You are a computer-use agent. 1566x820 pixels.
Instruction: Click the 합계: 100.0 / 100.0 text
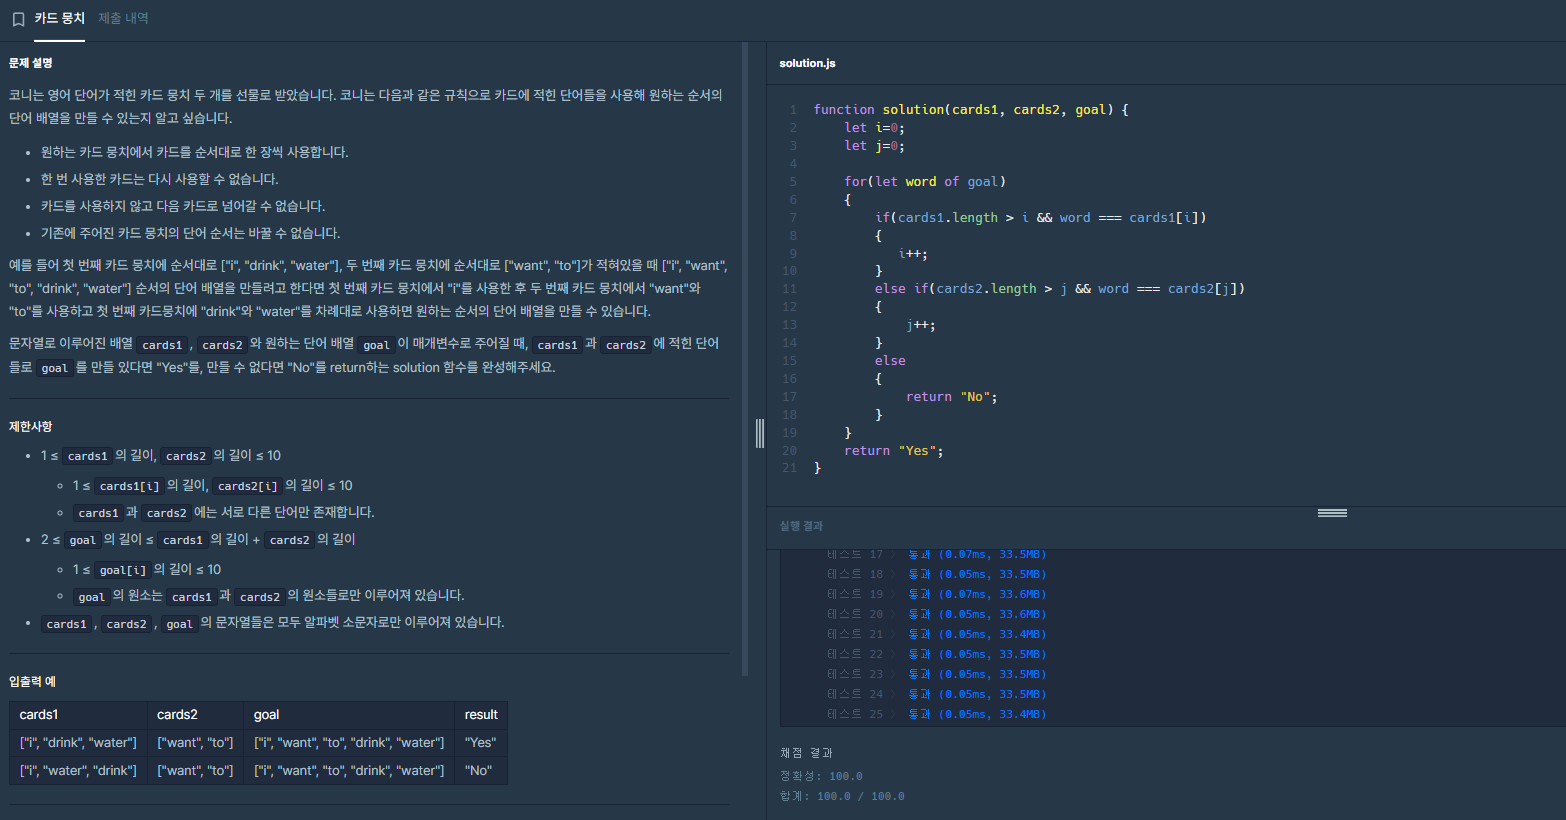point(842,796)
